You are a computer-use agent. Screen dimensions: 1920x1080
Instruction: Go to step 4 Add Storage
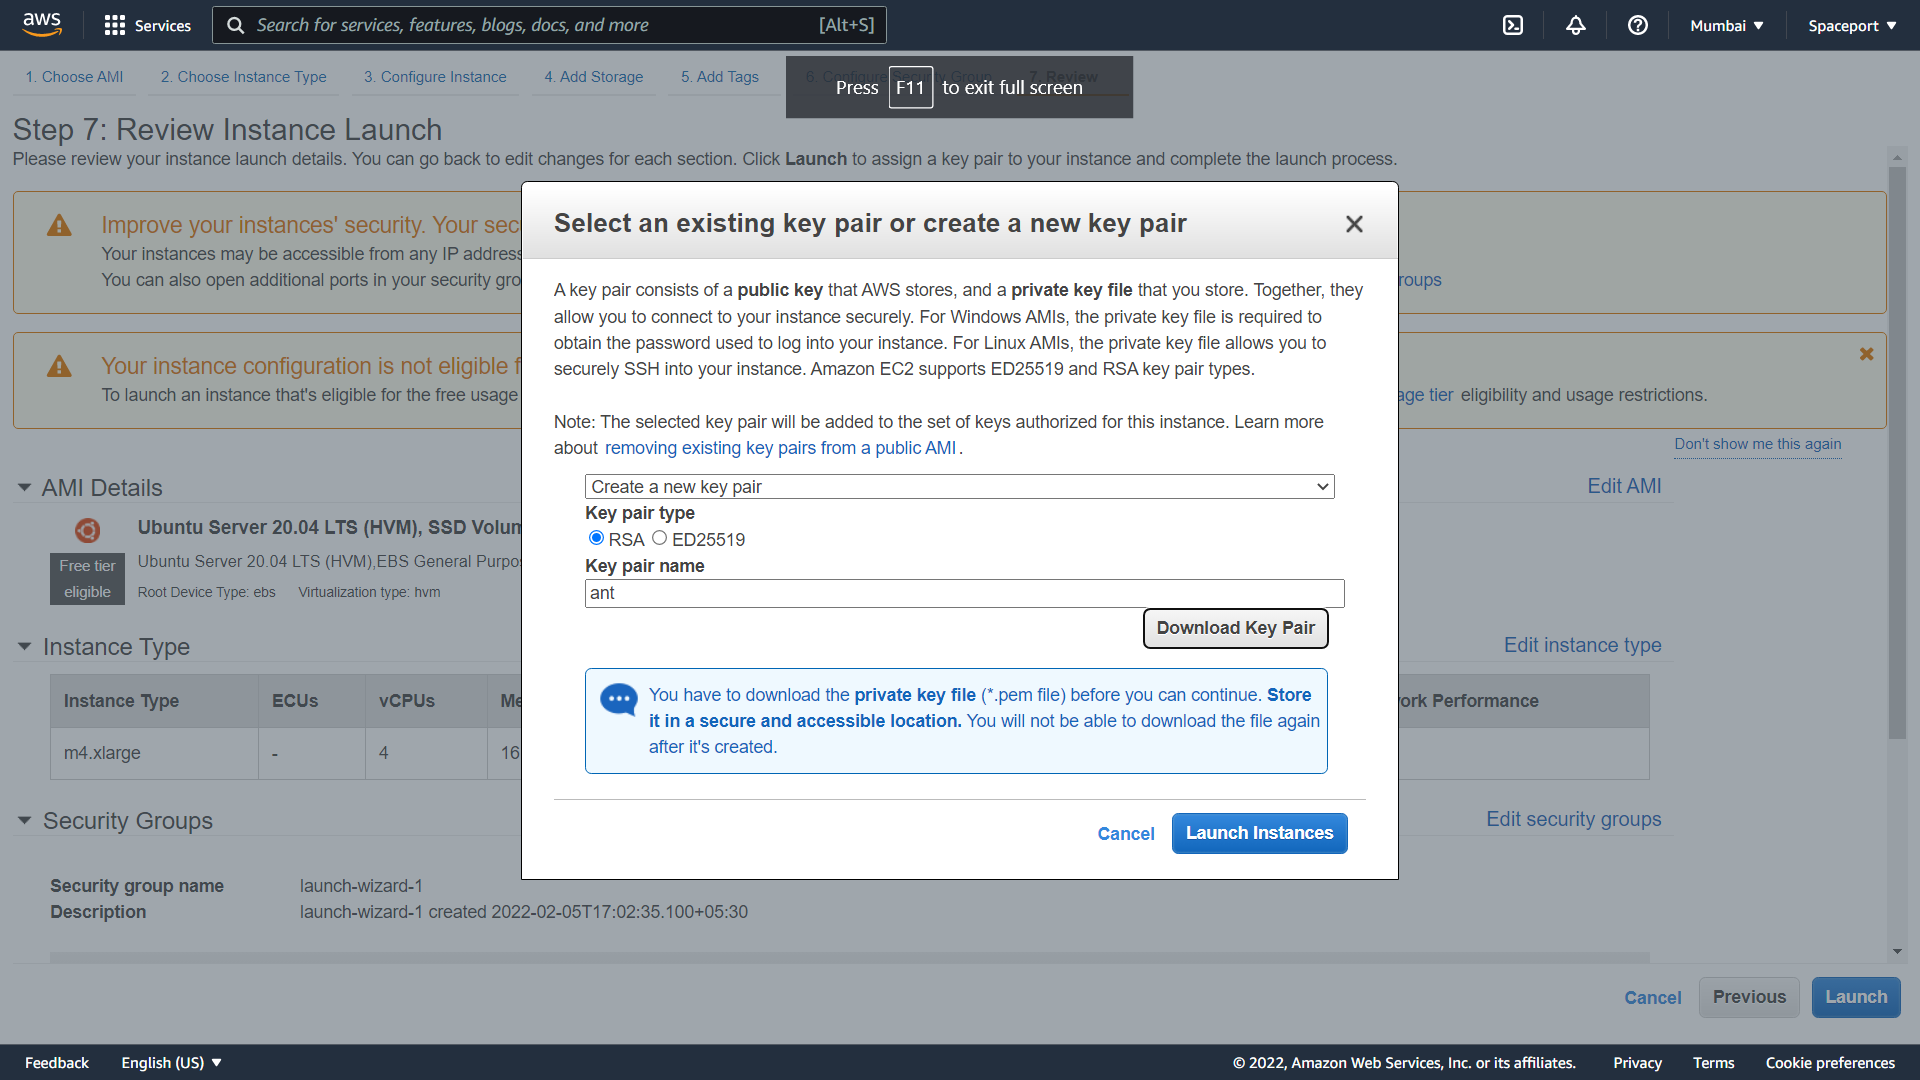tap(593, 77)
